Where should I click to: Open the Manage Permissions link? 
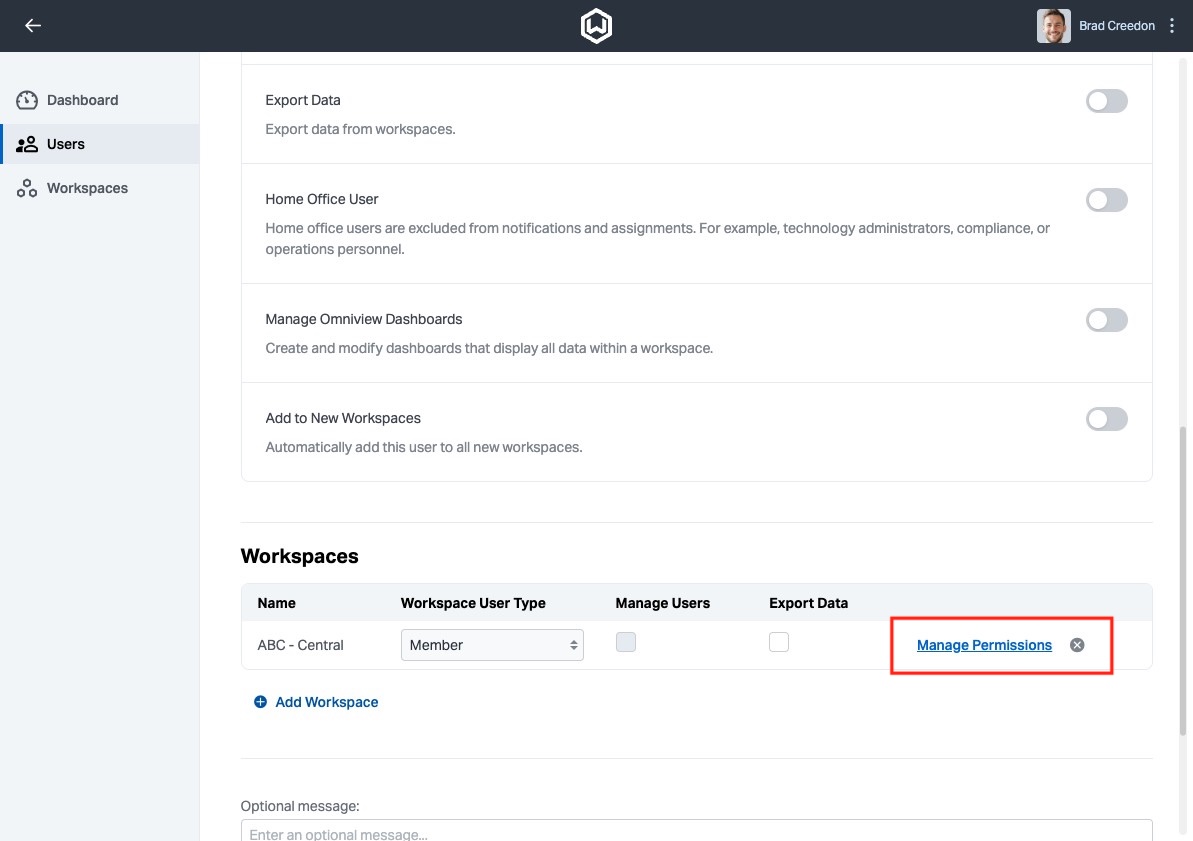tap(984, 645)
